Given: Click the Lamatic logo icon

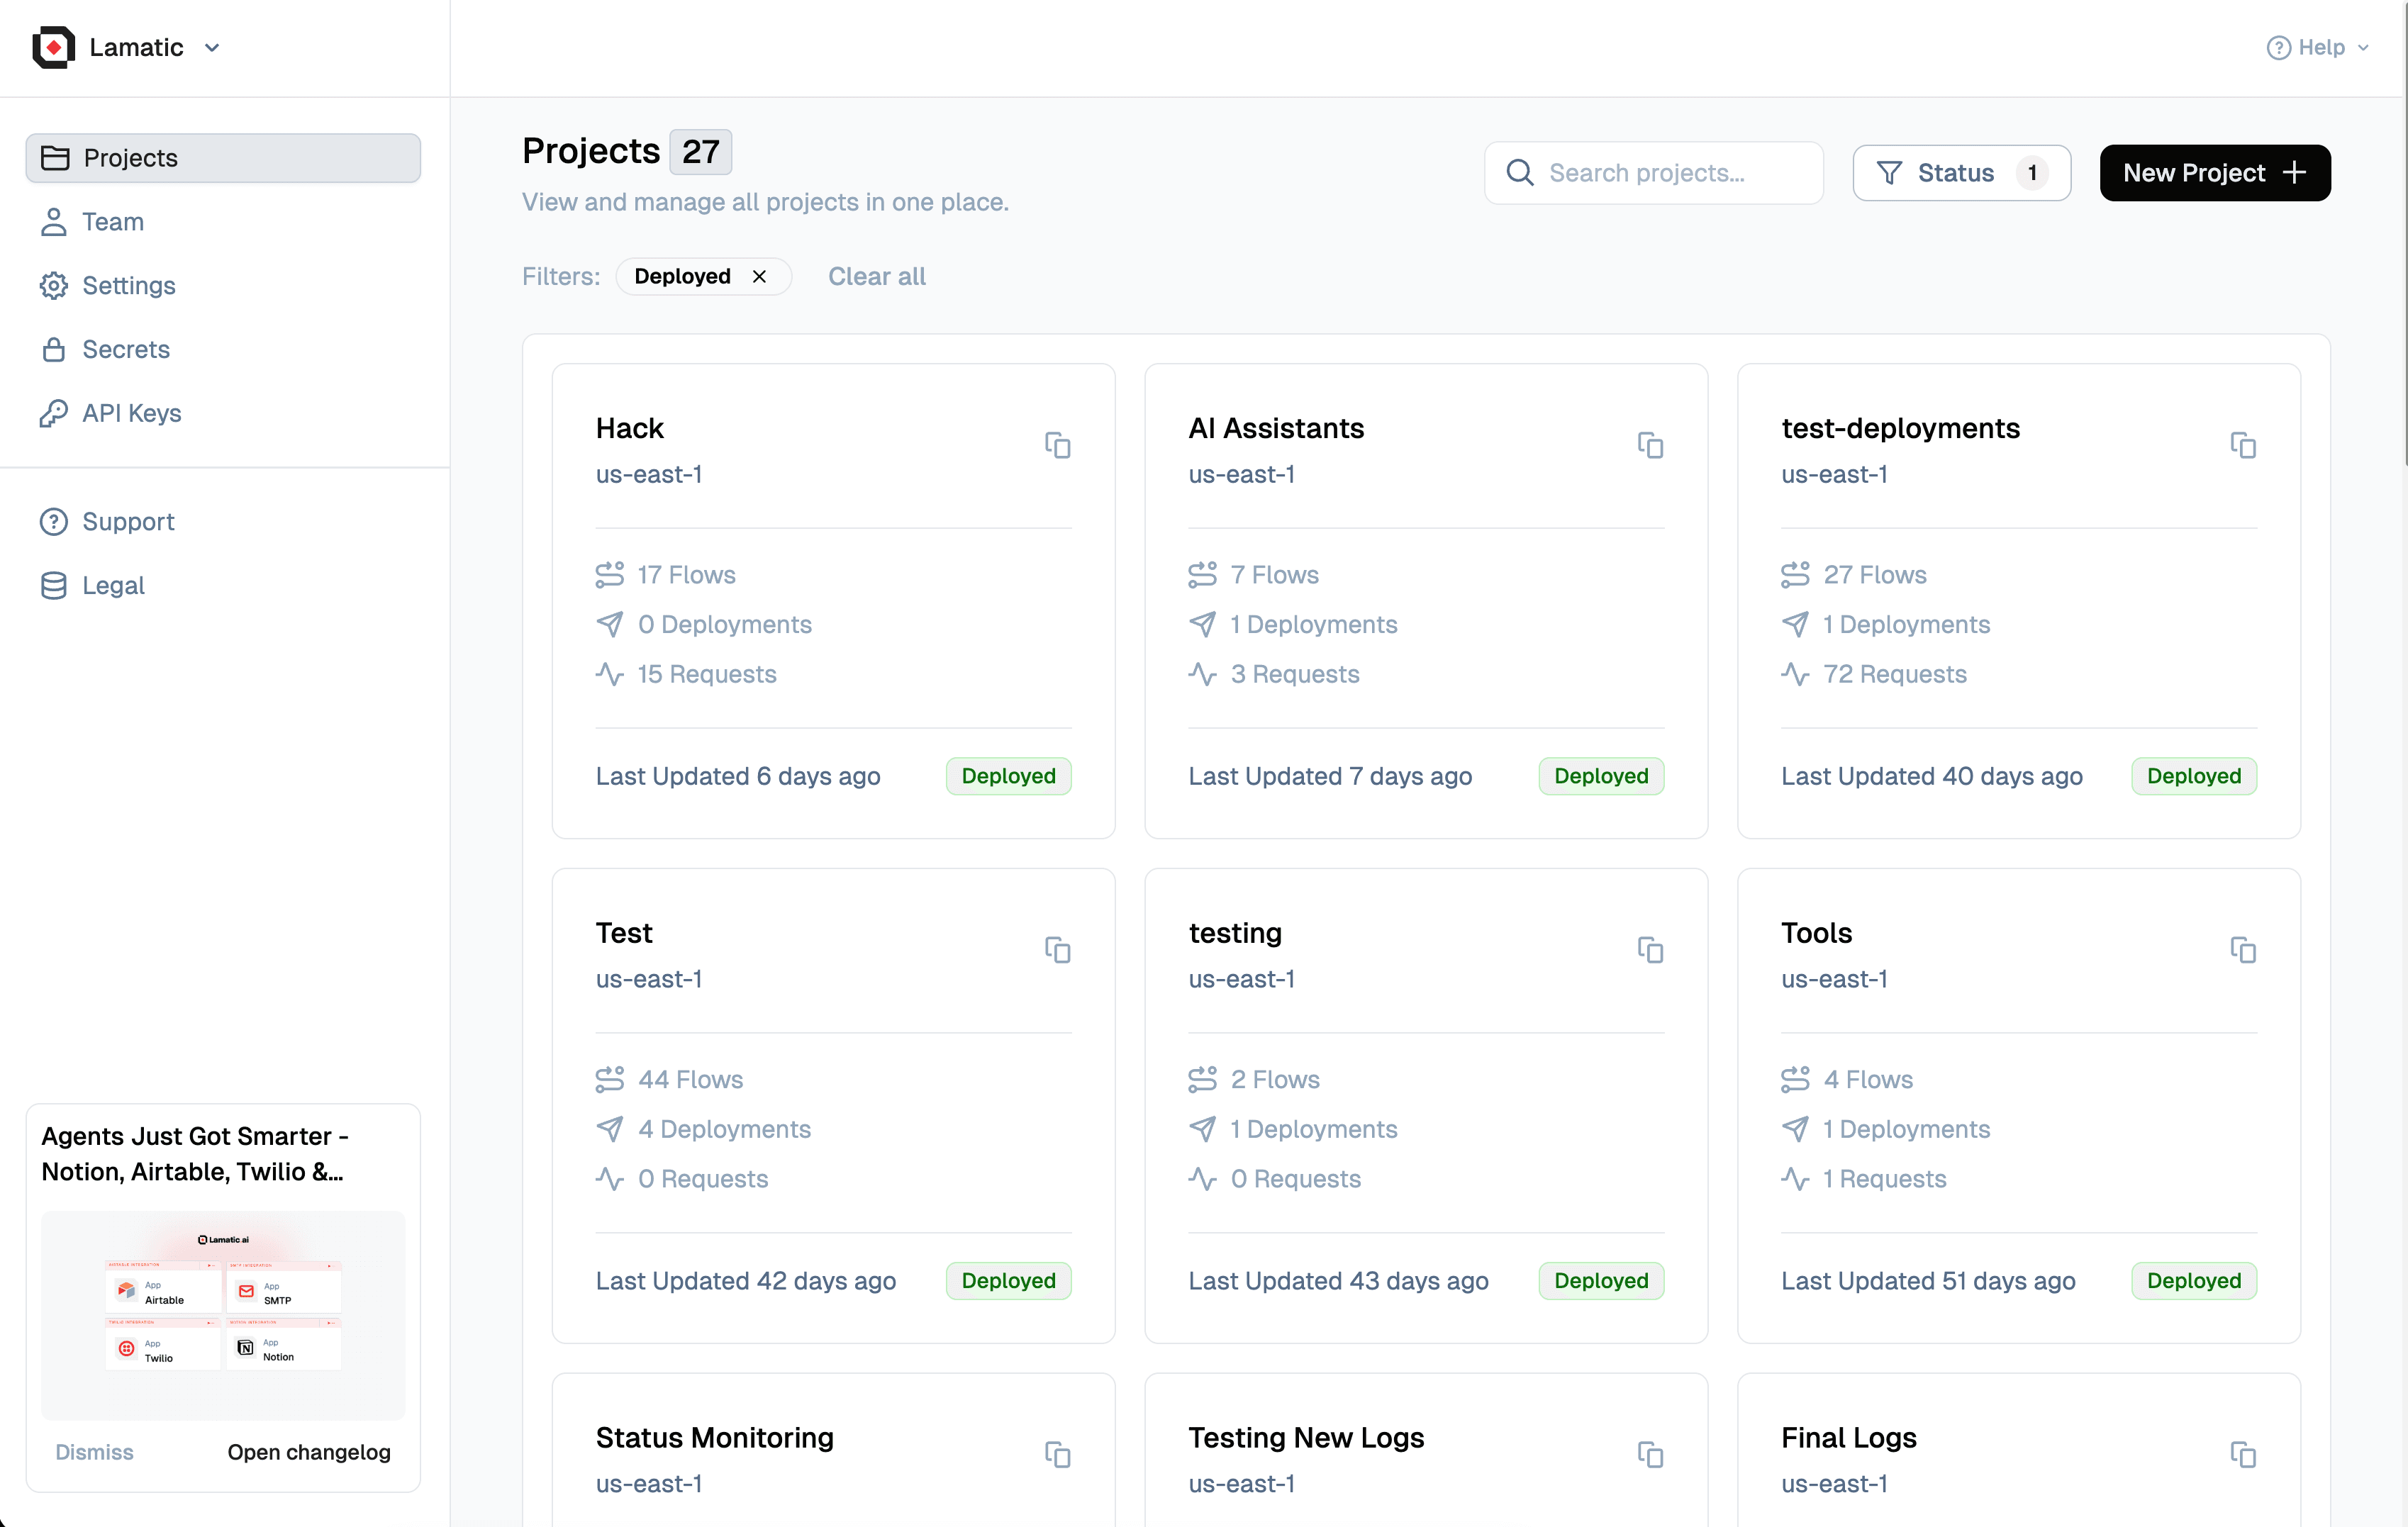Looking at the screenshot, I should click(54, 47).
